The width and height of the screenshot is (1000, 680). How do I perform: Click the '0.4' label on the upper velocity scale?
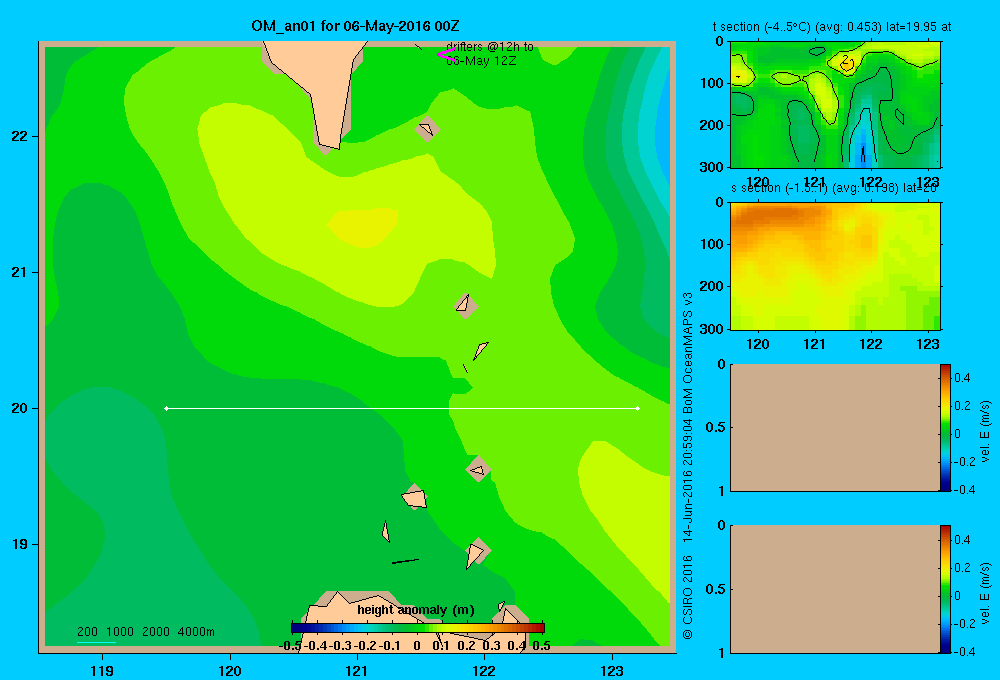coord(962,378)
